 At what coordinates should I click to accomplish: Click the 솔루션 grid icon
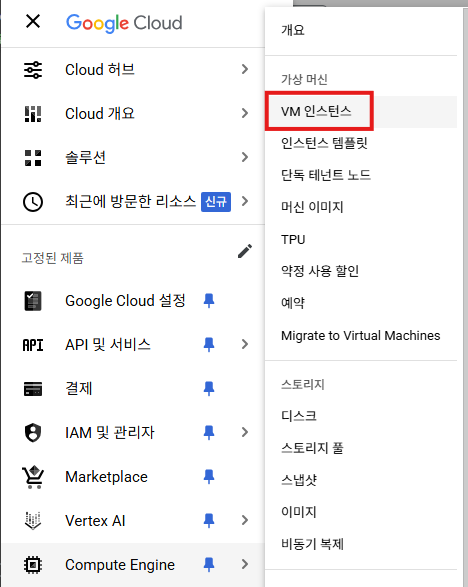pyautogui.click(x=33, y=158)
